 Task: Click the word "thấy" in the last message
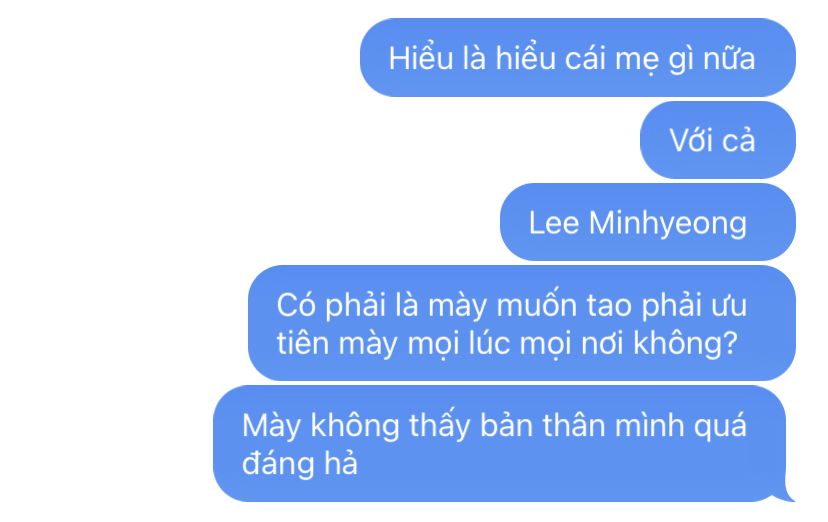click(439, 426)
